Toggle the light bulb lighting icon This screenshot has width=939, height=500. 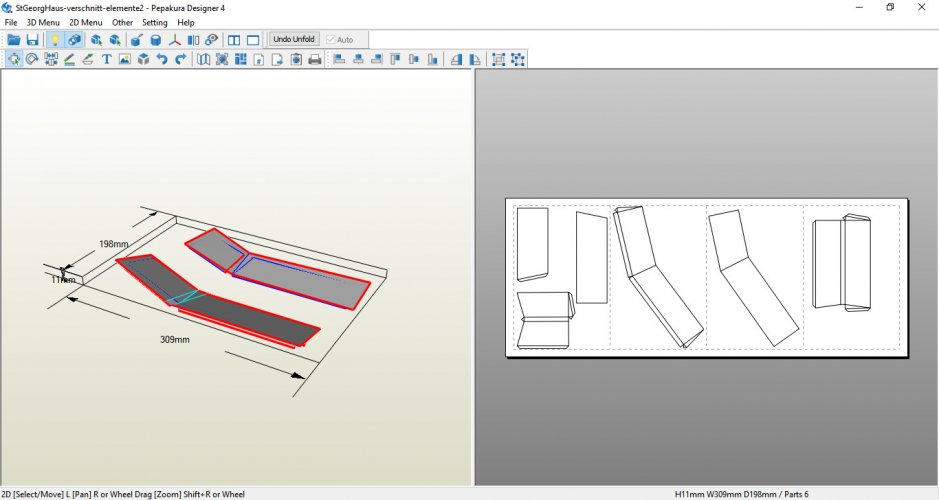[54, 40]
